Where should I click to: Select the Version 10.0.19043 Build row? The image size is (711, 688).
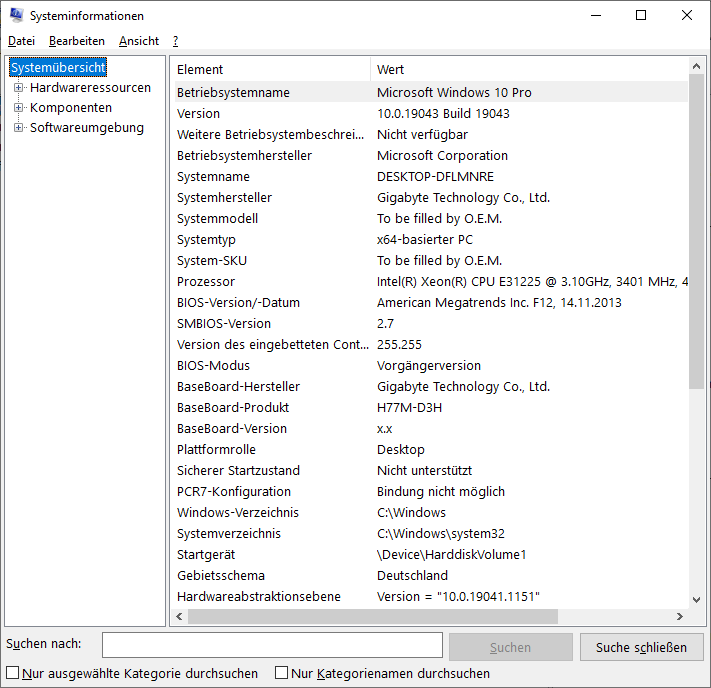(x=431, y=113)
